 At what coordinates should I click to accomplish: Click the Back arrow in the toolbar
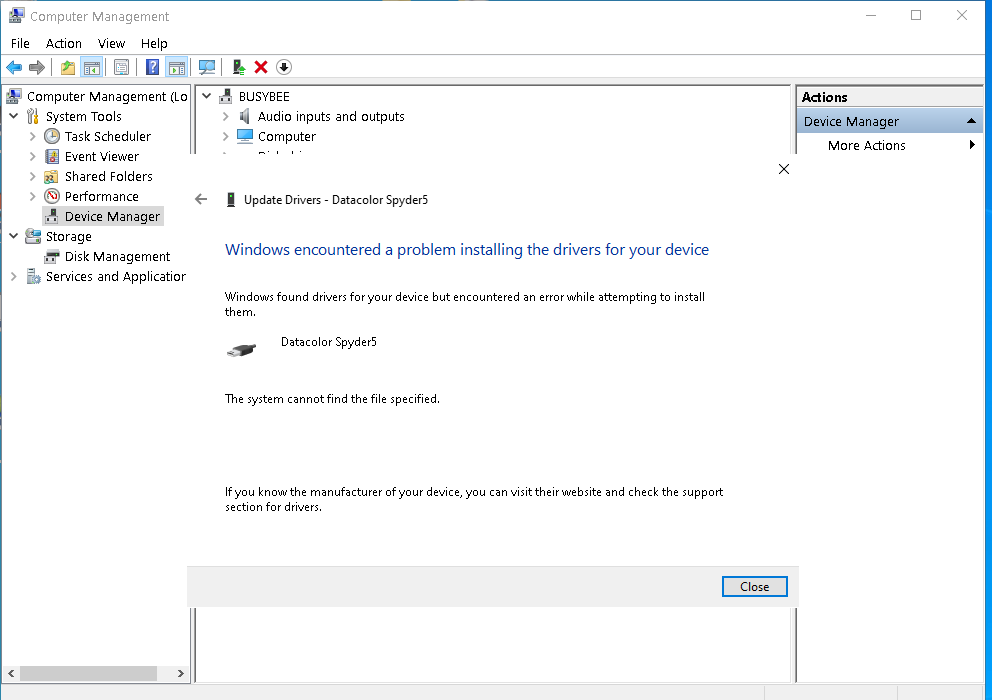[x=14, y=67]
